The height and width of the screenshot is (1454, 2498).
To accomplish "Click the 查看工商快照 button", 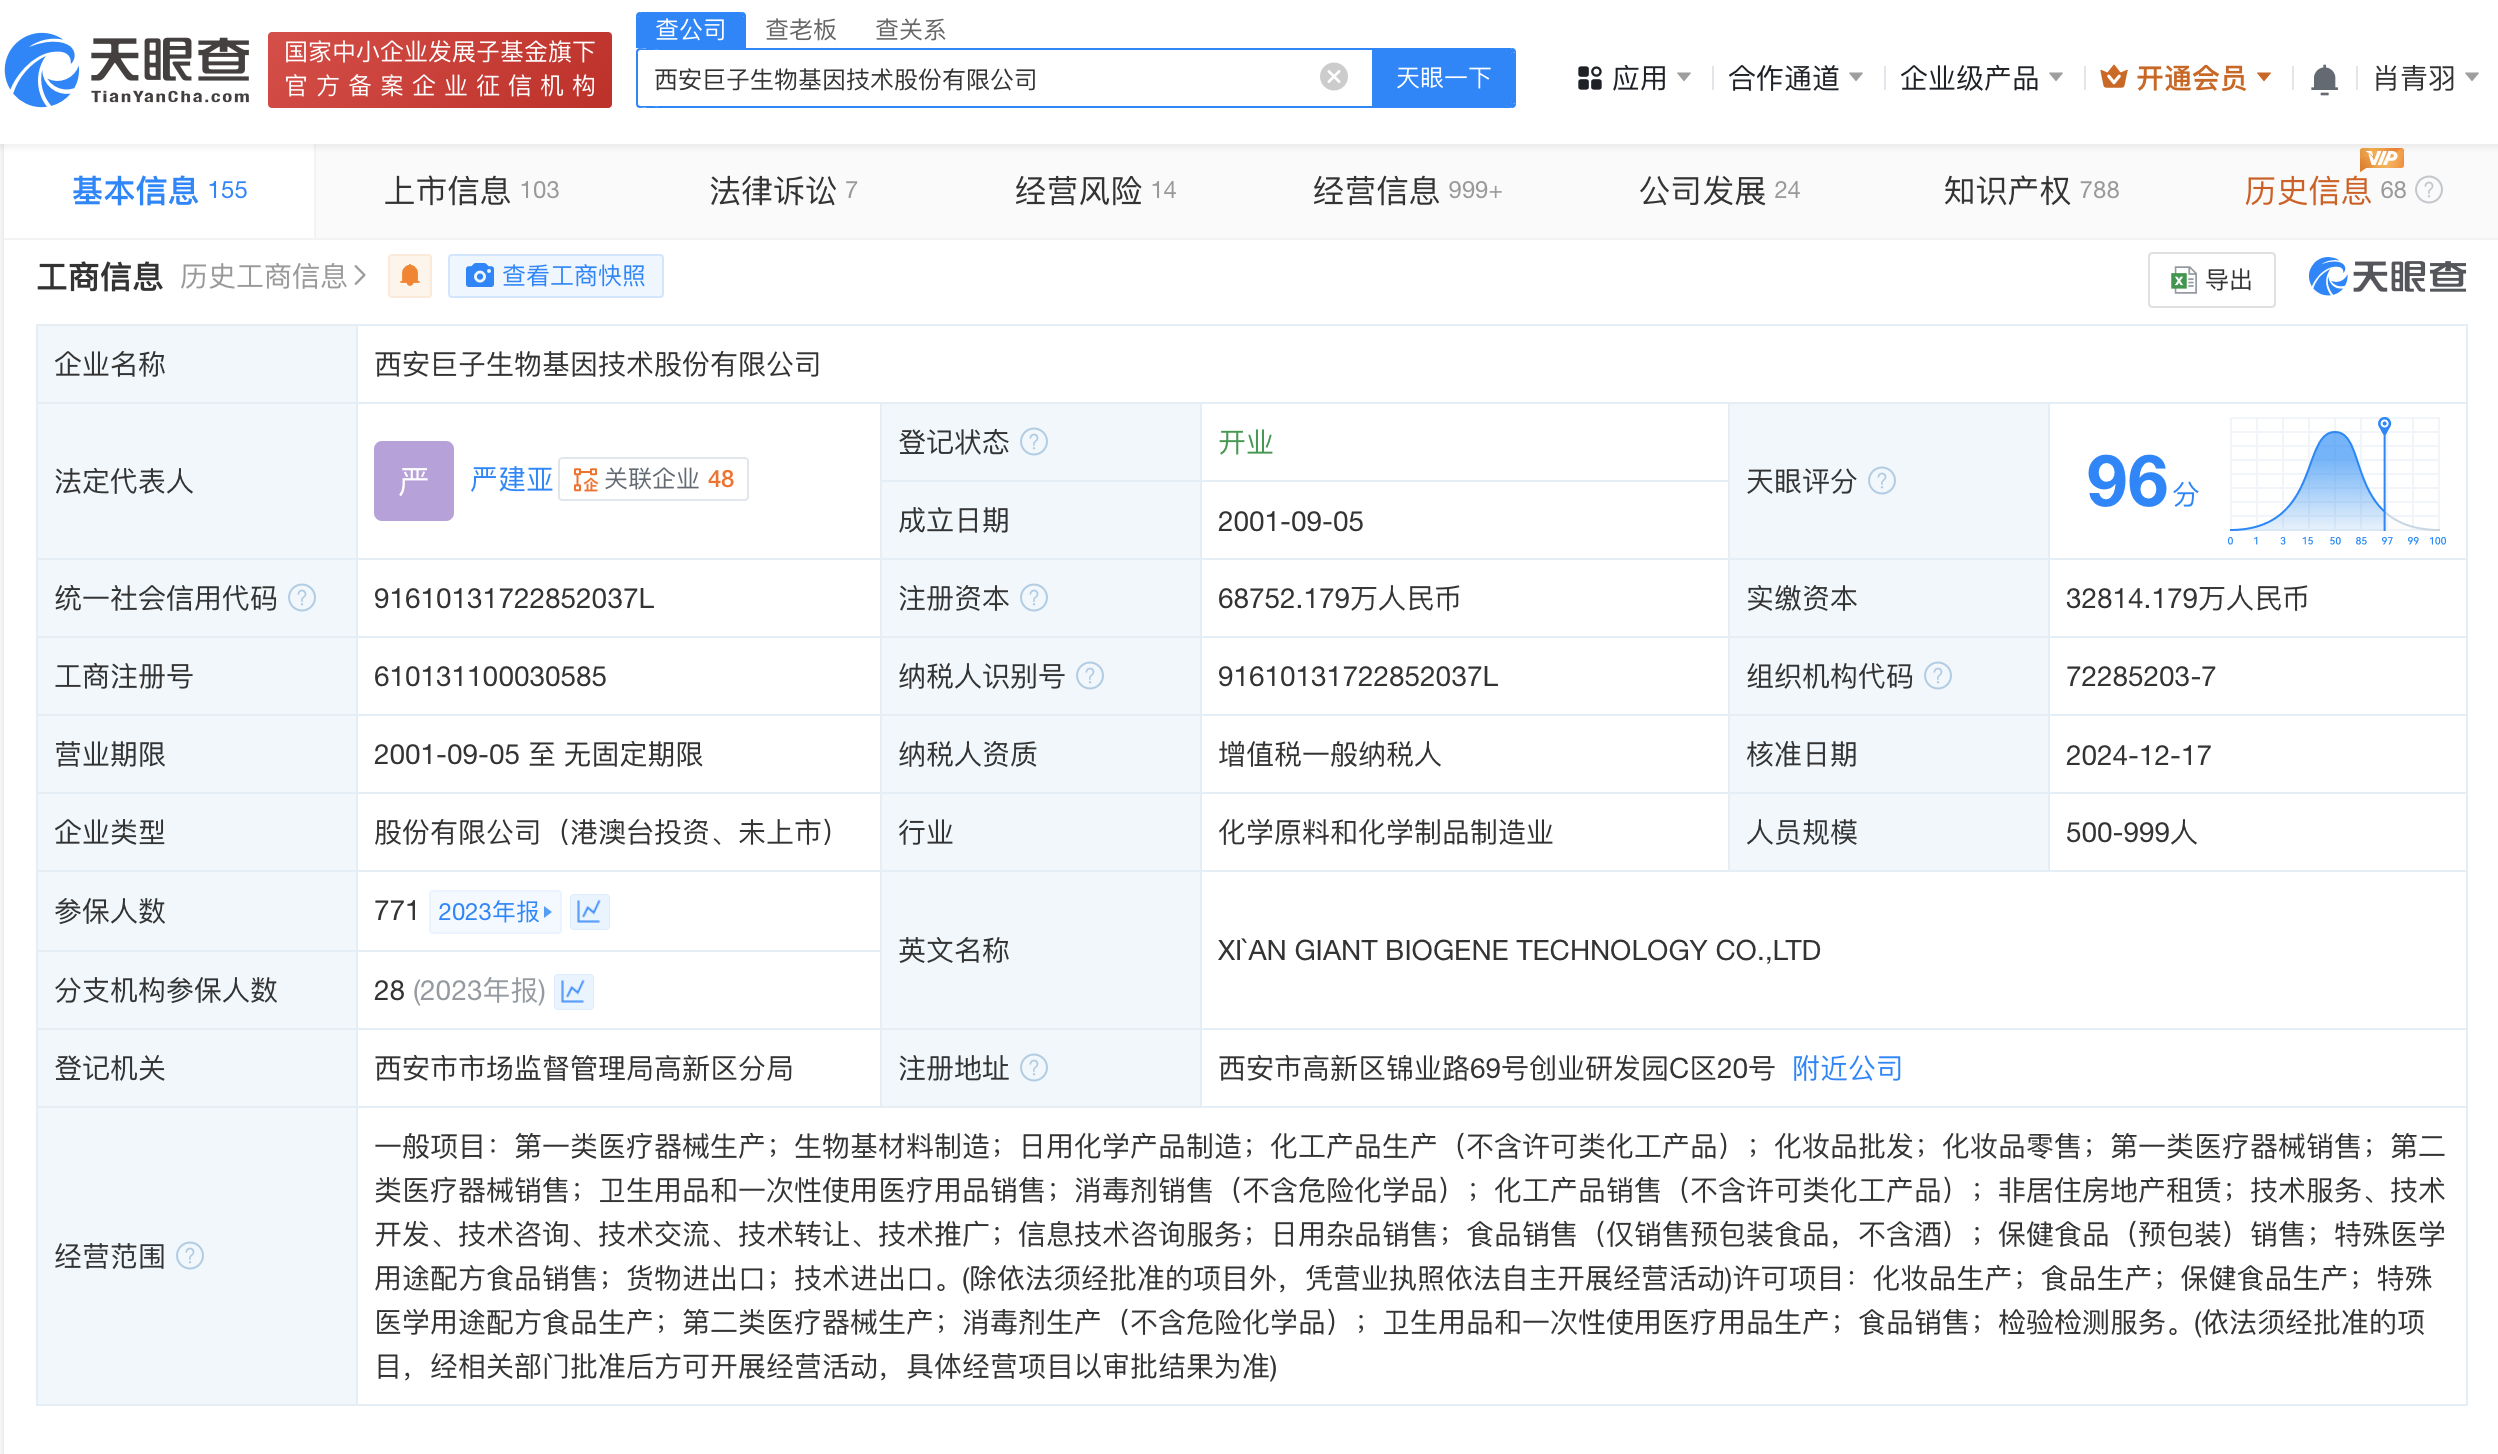I will pos(556,276).
